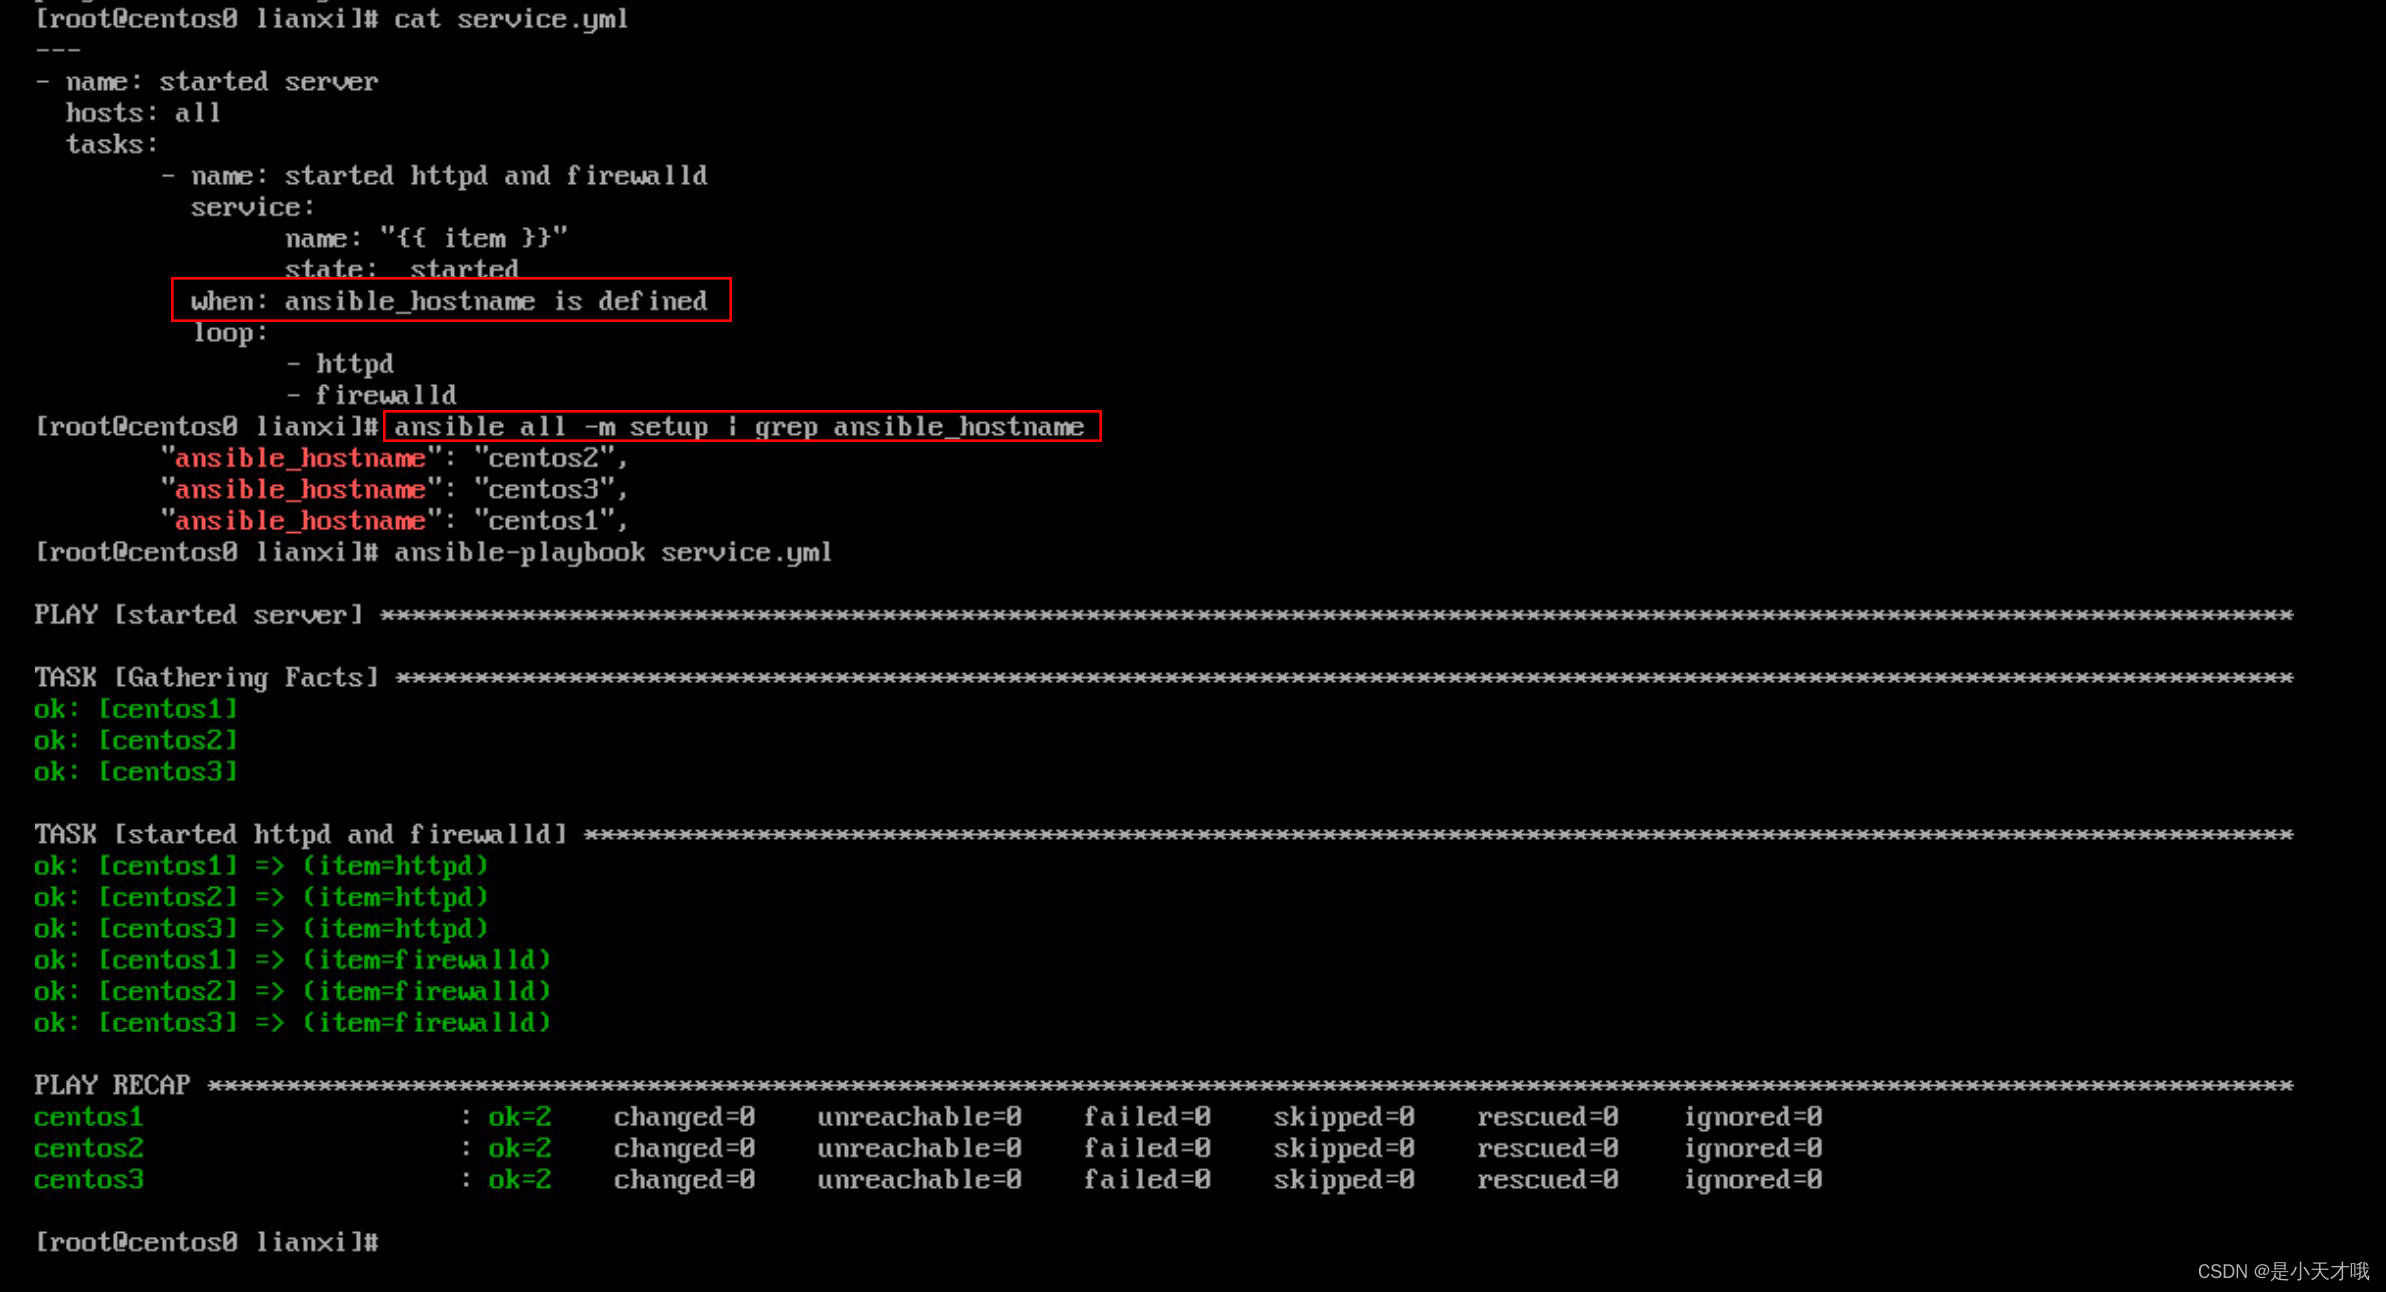Click the 'cat service.yml' command text
The width and height of the screenshot is (2386, 1292).
coord(510,19)
